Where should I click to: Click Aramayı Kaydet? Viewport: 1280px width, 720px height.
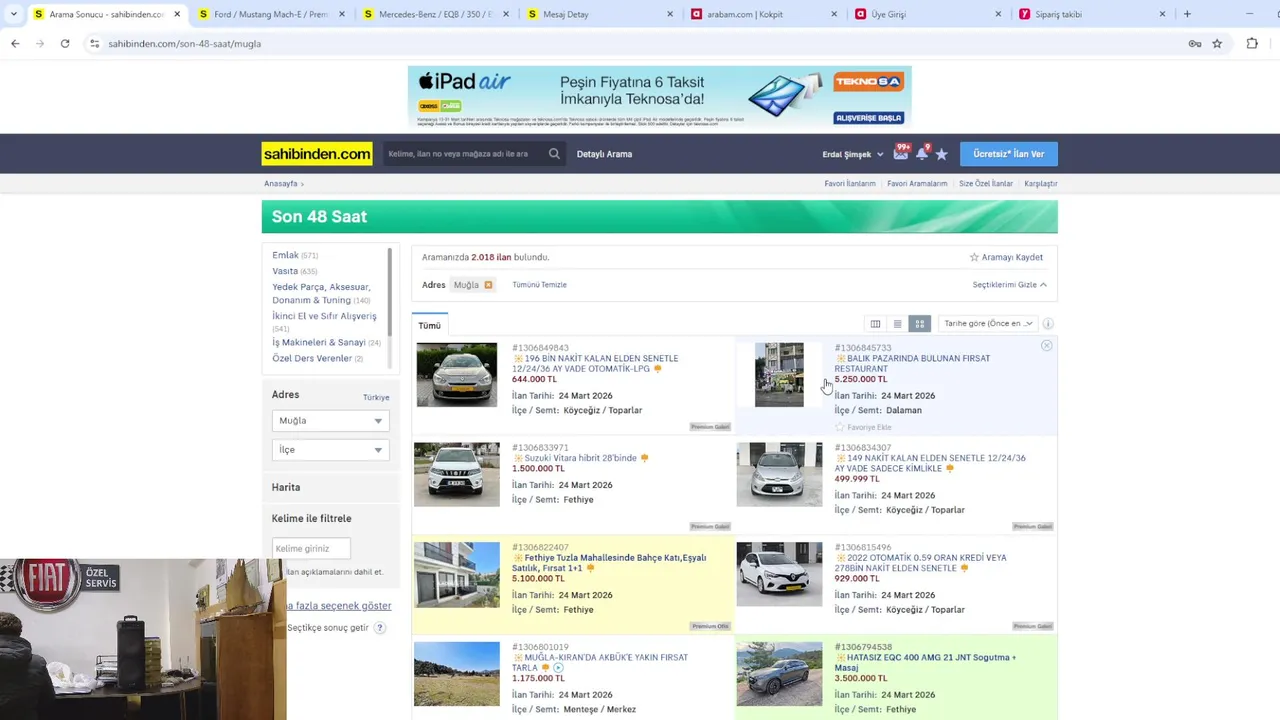1012,257
